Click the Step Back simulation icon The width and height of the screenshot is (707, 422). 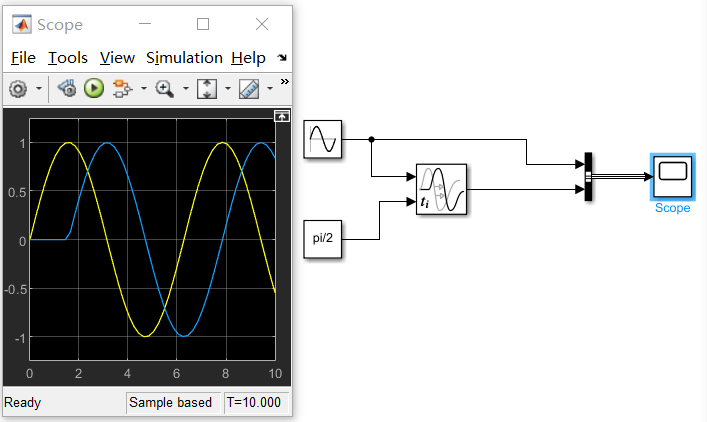(67, 88)
